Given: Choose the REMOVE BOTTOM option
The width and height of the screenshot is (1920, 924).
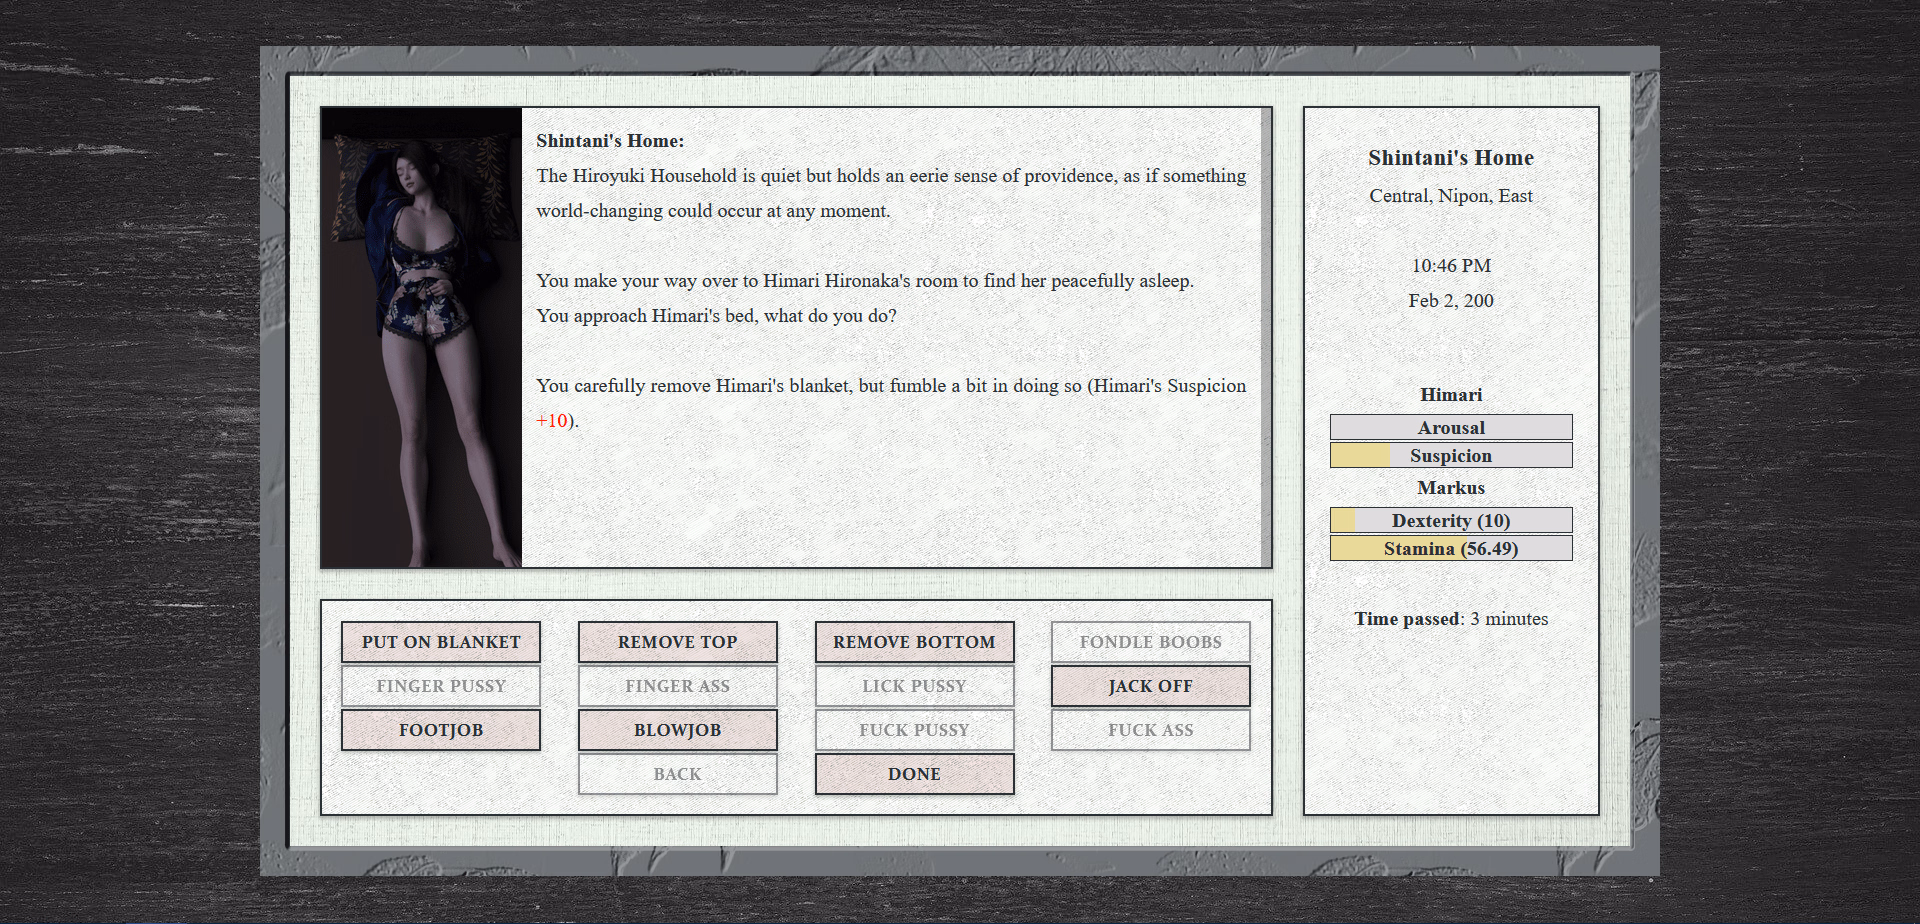Looking at the screenshot, I should tap(914, 642).
